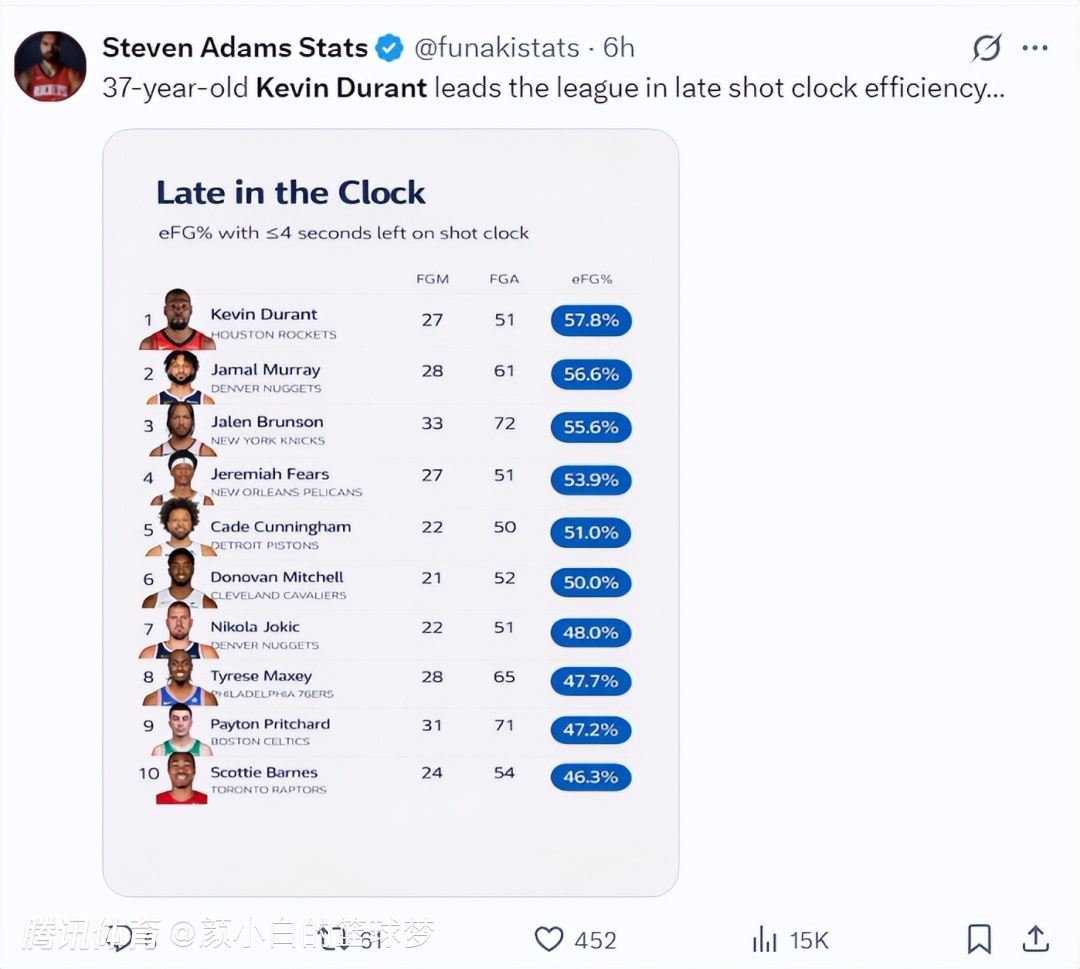Viewport: 1080px width, 969px height.
Task: Share the tweet with upload arrow icon
Action: click(1036, 939)
